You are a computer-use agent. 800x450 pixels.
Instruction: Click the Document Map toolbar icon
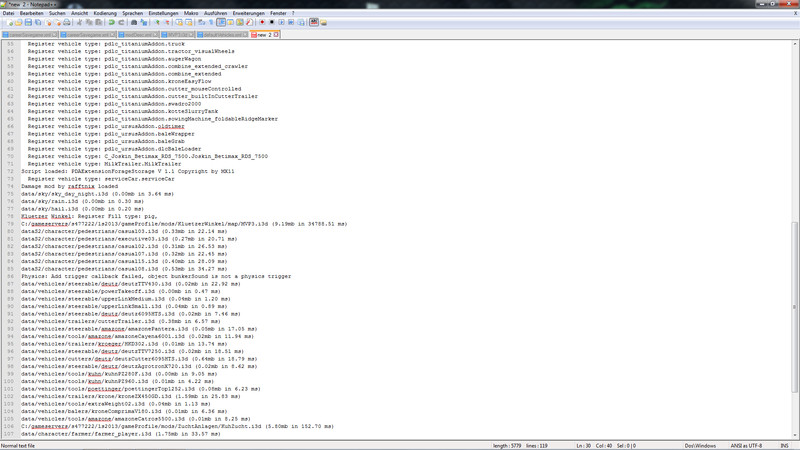click(240, 22)
